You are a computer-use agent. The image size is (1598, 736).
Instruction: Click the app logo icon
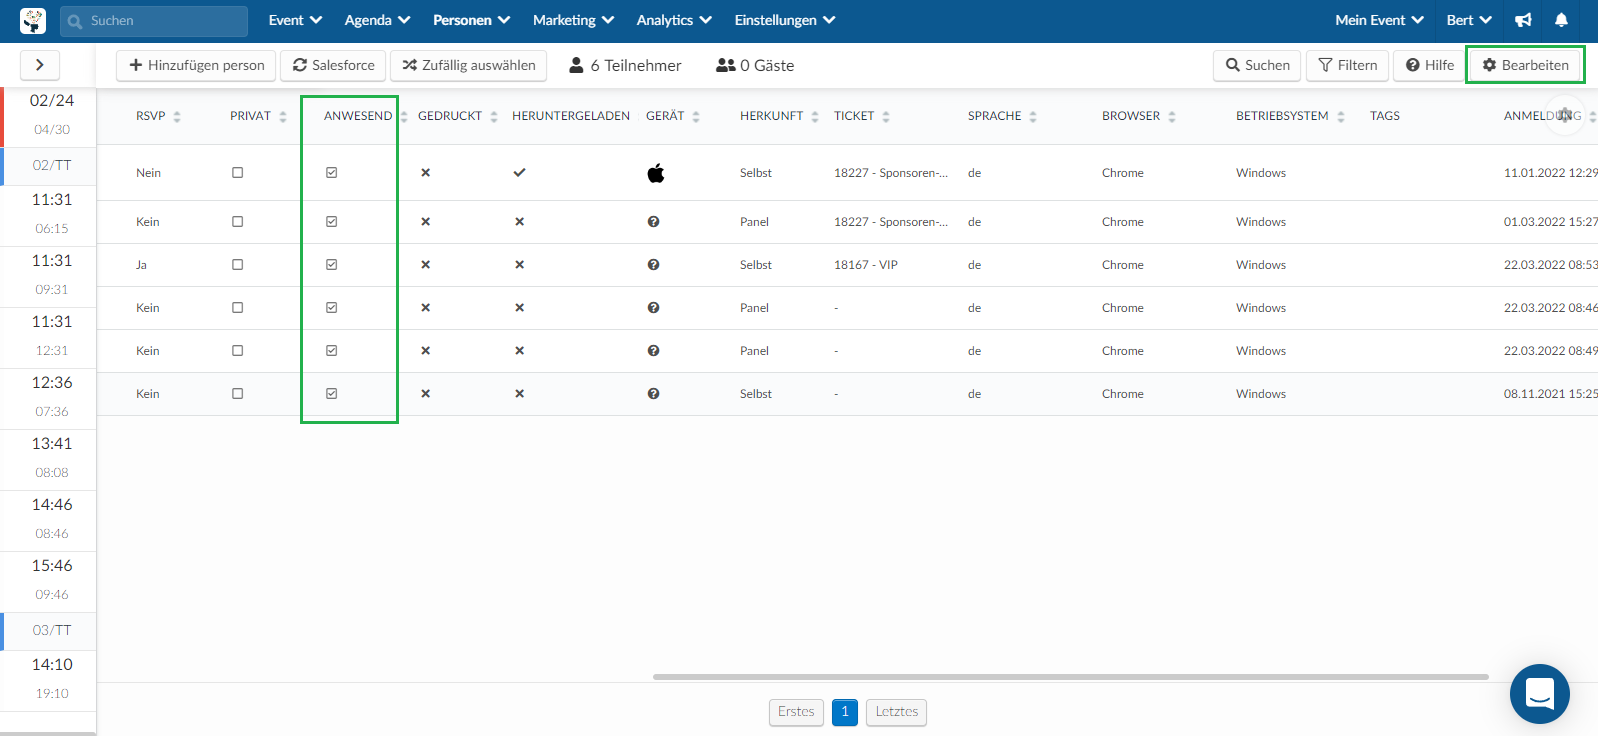tap(32, 20)
